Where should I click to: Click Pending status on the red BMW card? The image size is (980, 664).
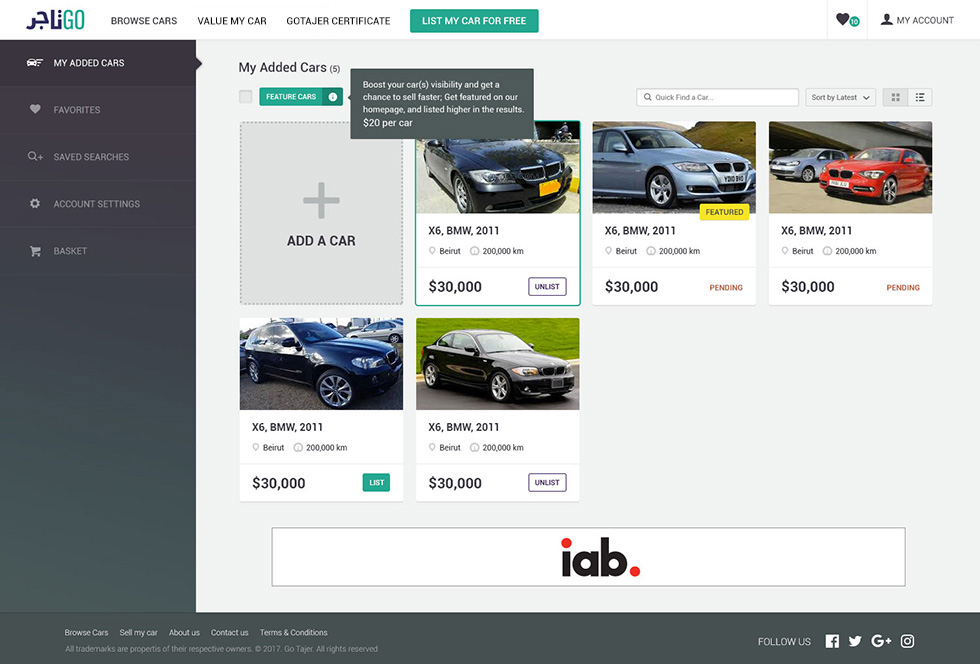click(903, 288)
